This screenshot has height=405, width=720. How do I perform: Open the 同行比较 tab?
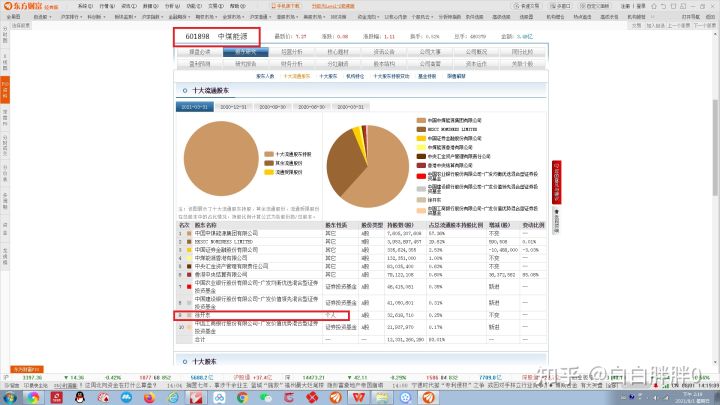pos(522,52)
